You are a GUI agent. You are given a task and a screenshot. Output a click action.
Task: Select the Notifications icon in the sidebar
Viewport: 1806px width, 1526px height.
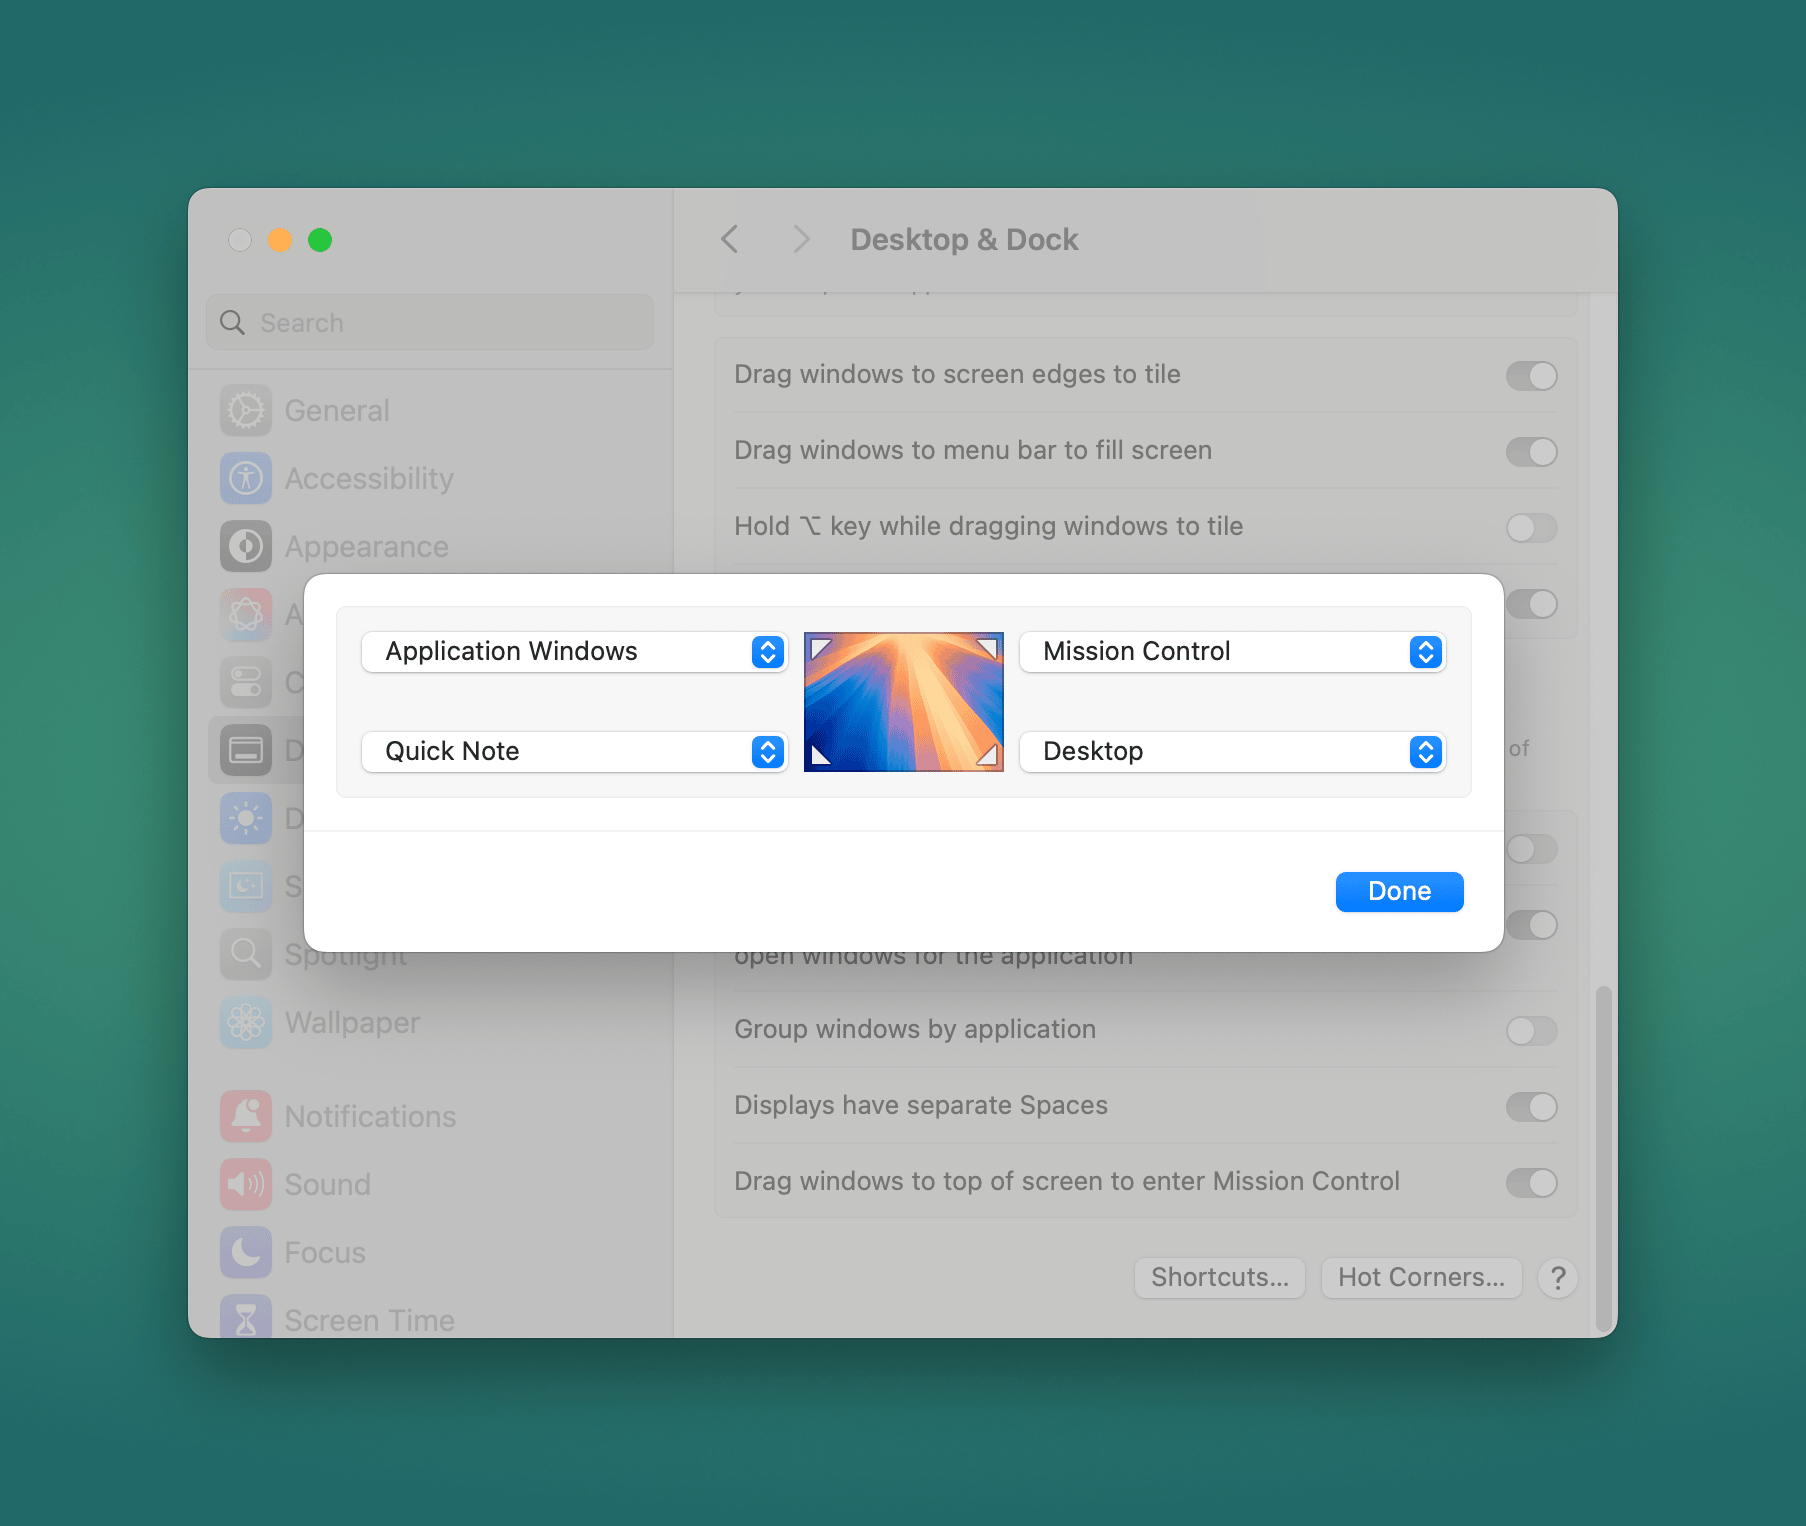pos(246,1117)
